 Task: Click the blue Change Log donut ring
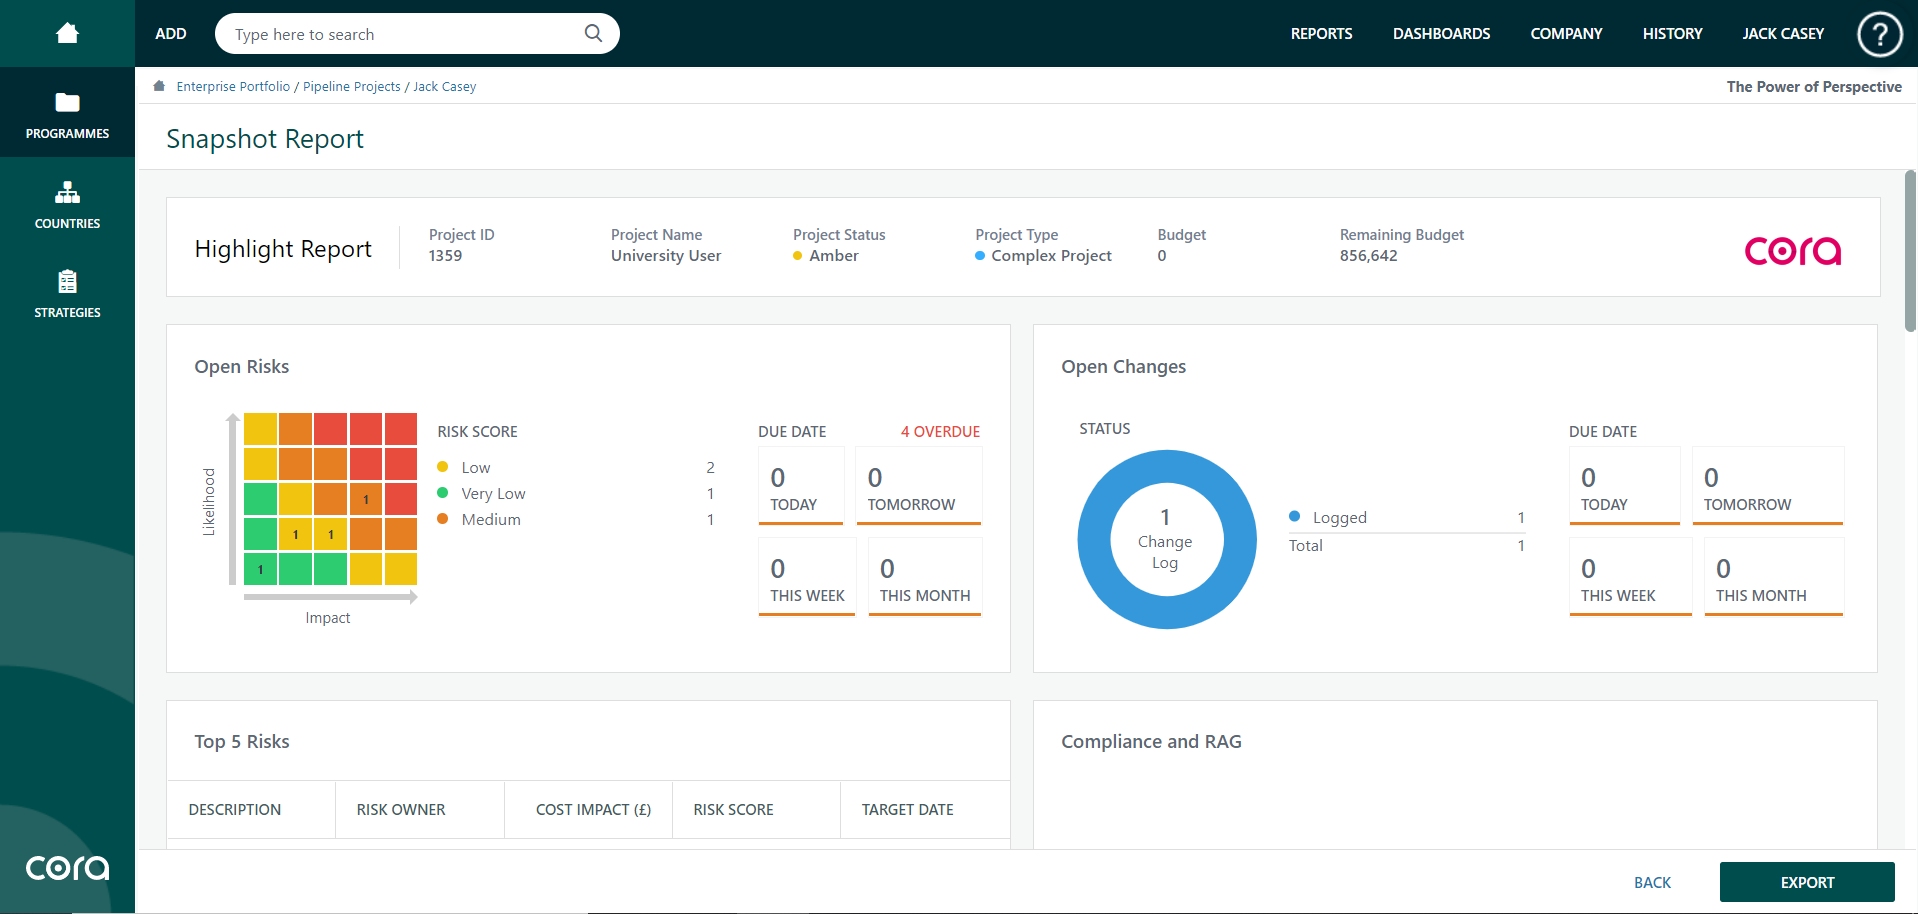coord(1092,540)
